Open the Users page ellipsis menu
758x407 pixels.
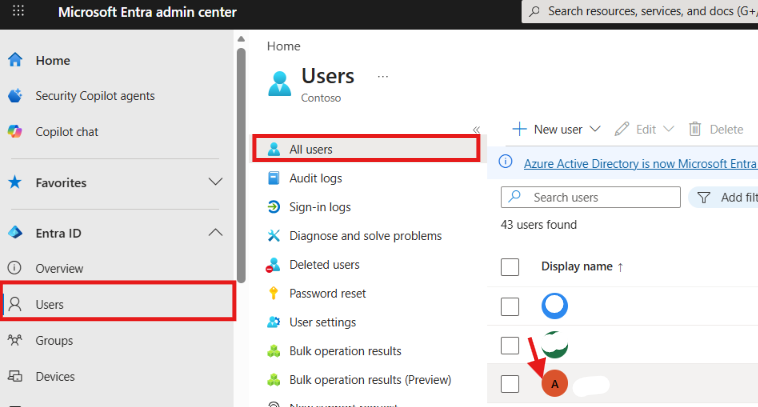click(x=383, y=76)
